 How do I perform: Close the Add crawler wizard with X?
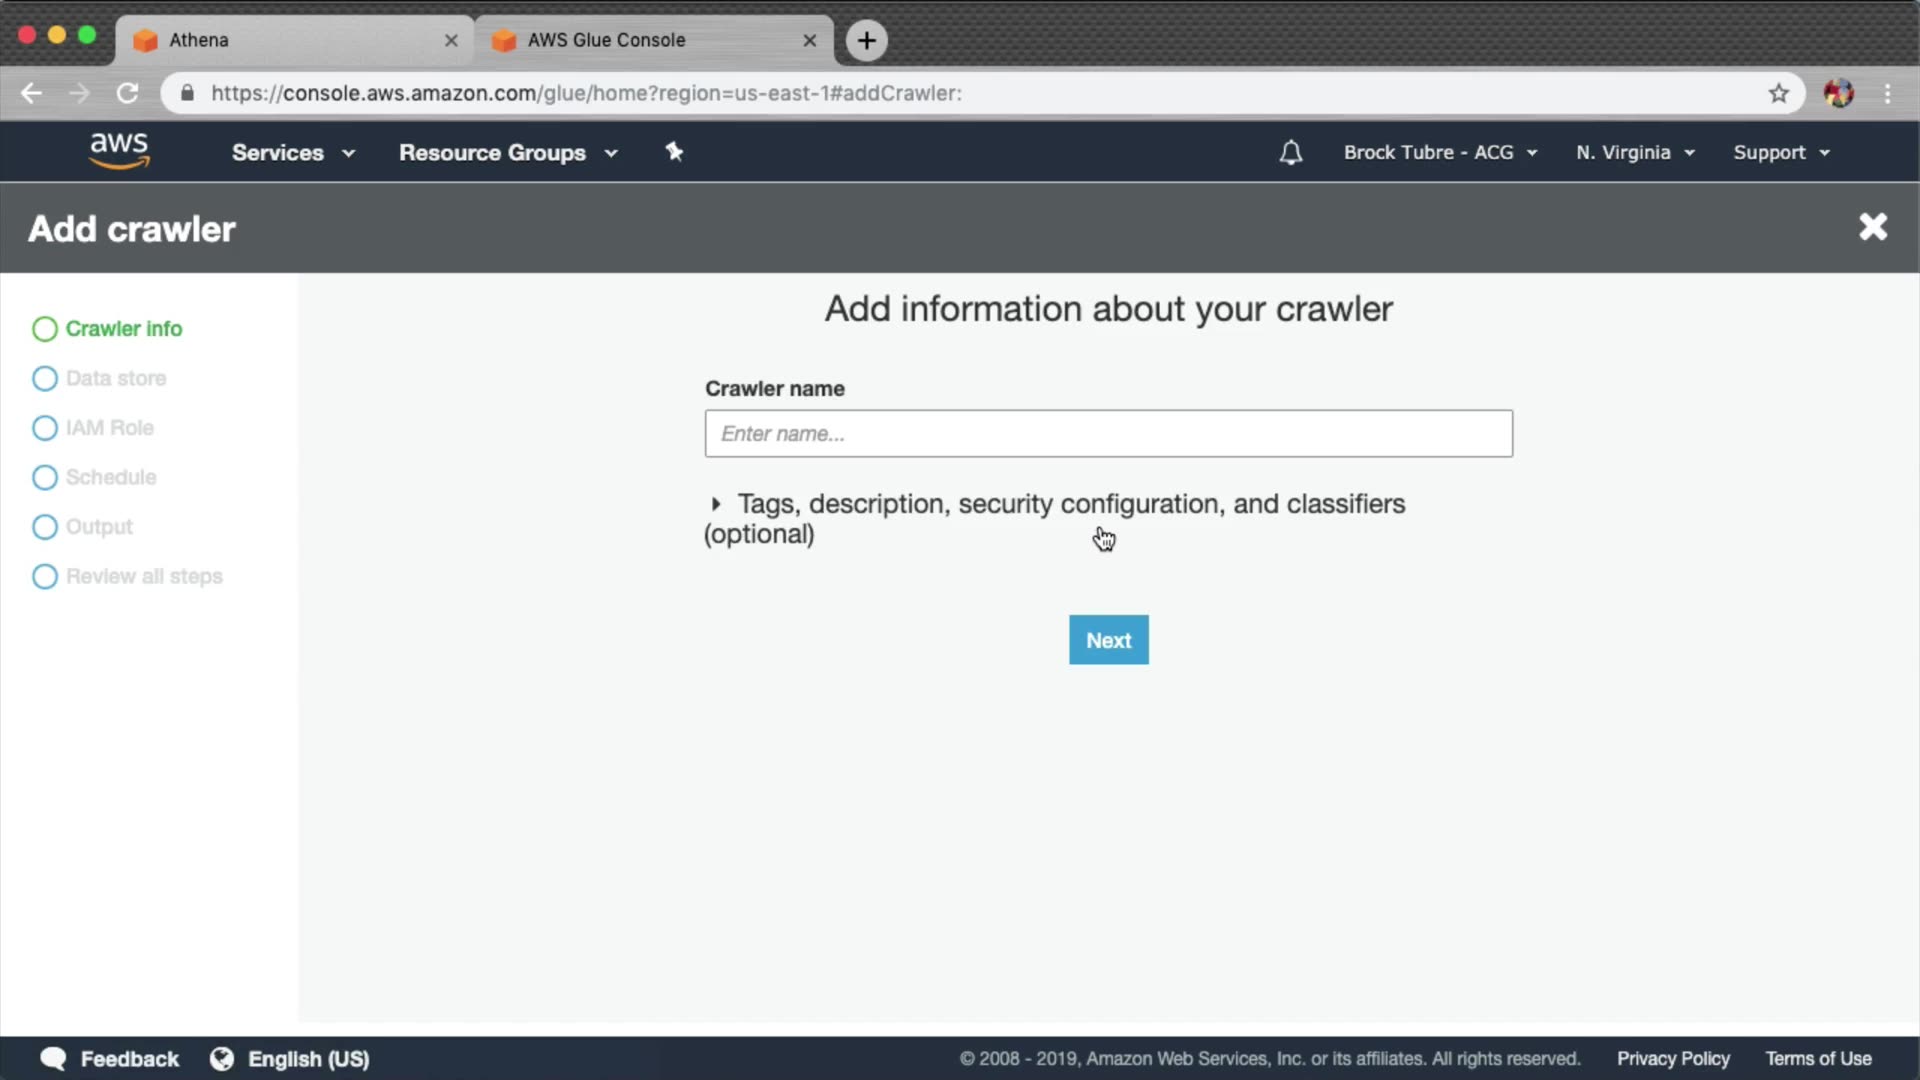1872,227
